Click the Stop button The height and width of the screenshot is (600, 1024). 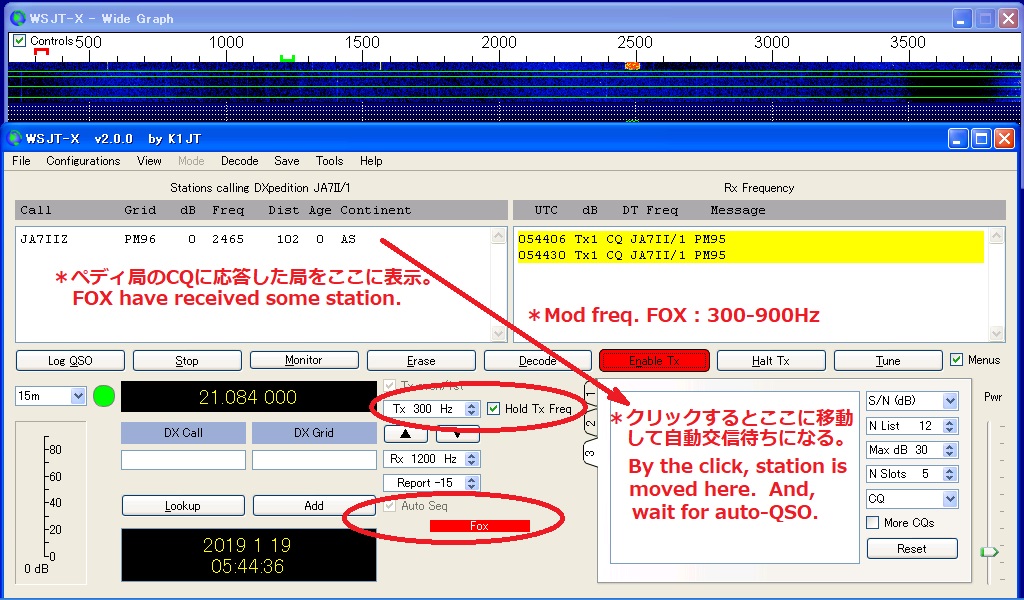187,360
